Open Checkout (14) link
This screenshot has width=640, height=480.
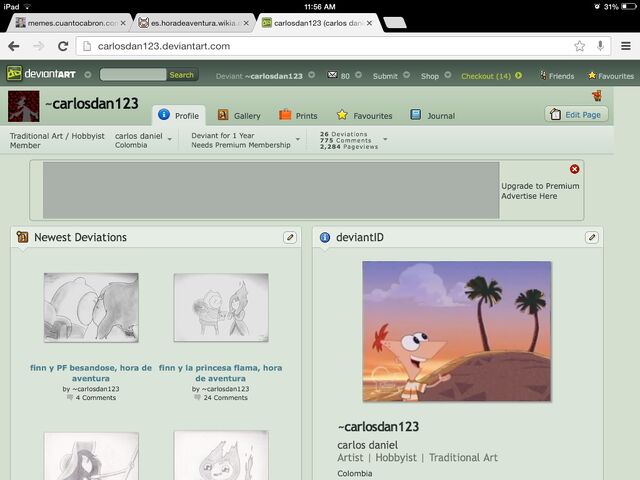486,76
